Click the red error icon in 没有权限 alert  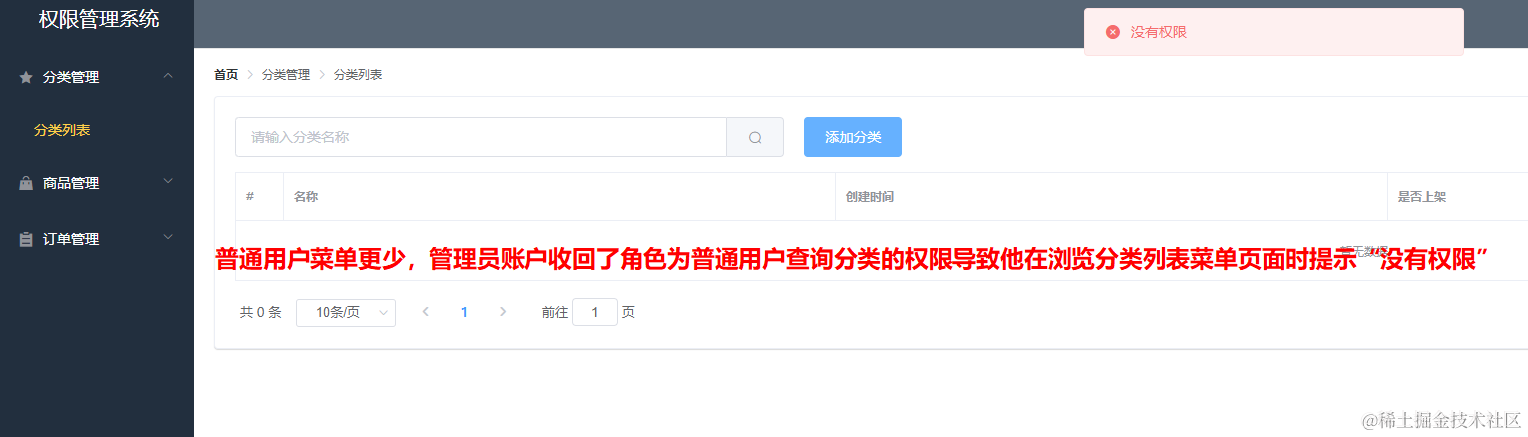pos(1113,32)
